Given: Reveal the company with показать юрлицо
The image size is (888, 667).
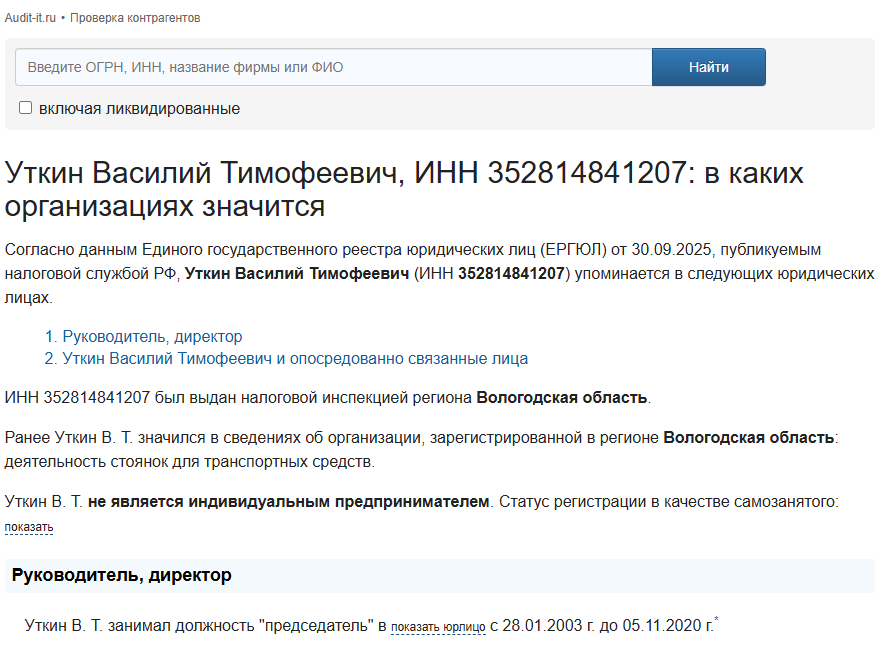Looking at the screenshot, I should pyautogui.click(x=438, y=627).
